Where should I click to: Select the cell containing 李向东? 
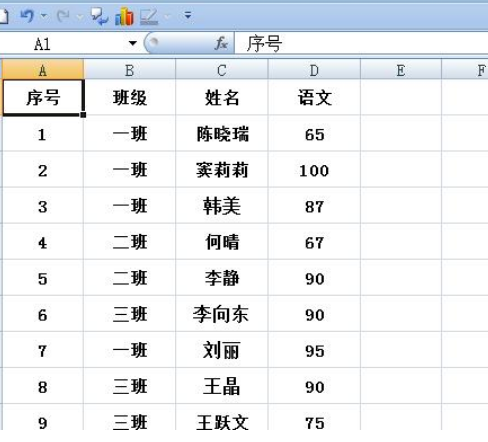[x=222, y=314]
